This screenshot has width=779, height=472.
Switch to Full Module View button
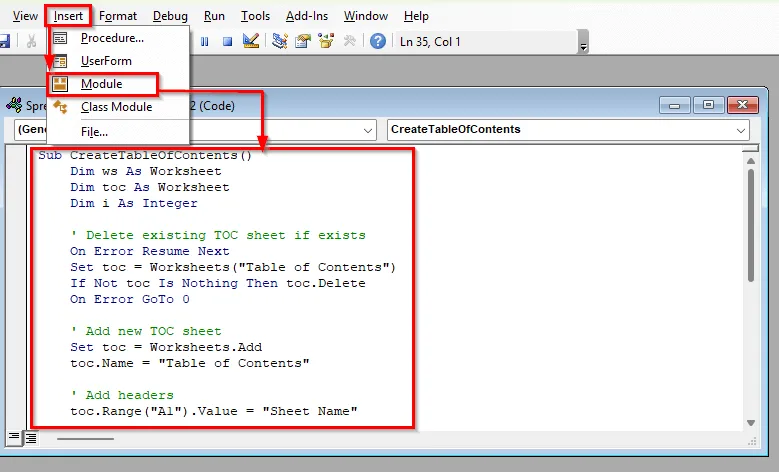[31, 438]
